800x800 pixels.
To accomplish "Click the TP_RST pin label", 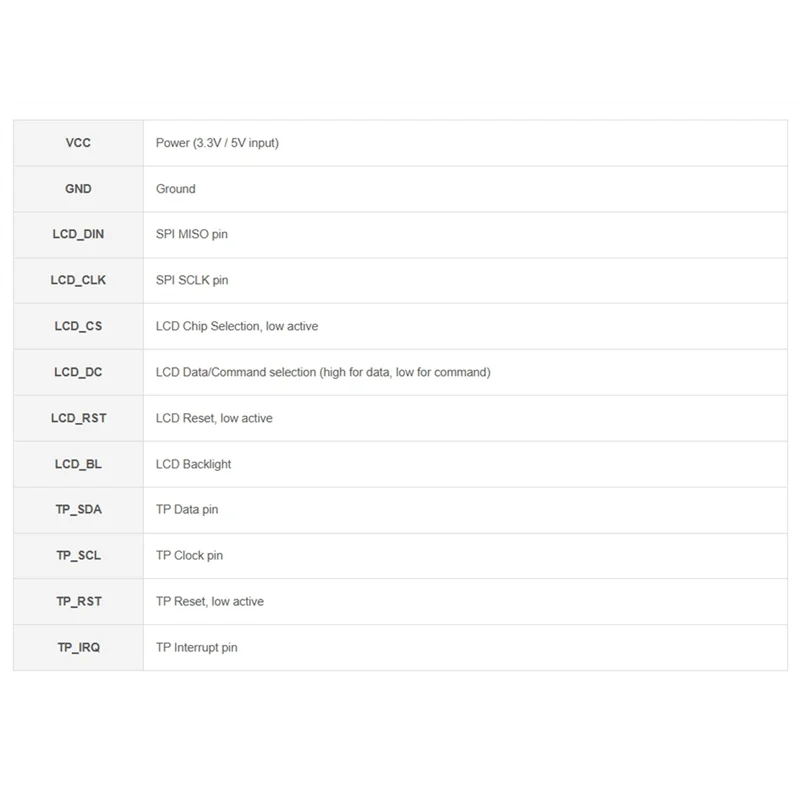I will (78, 601).
